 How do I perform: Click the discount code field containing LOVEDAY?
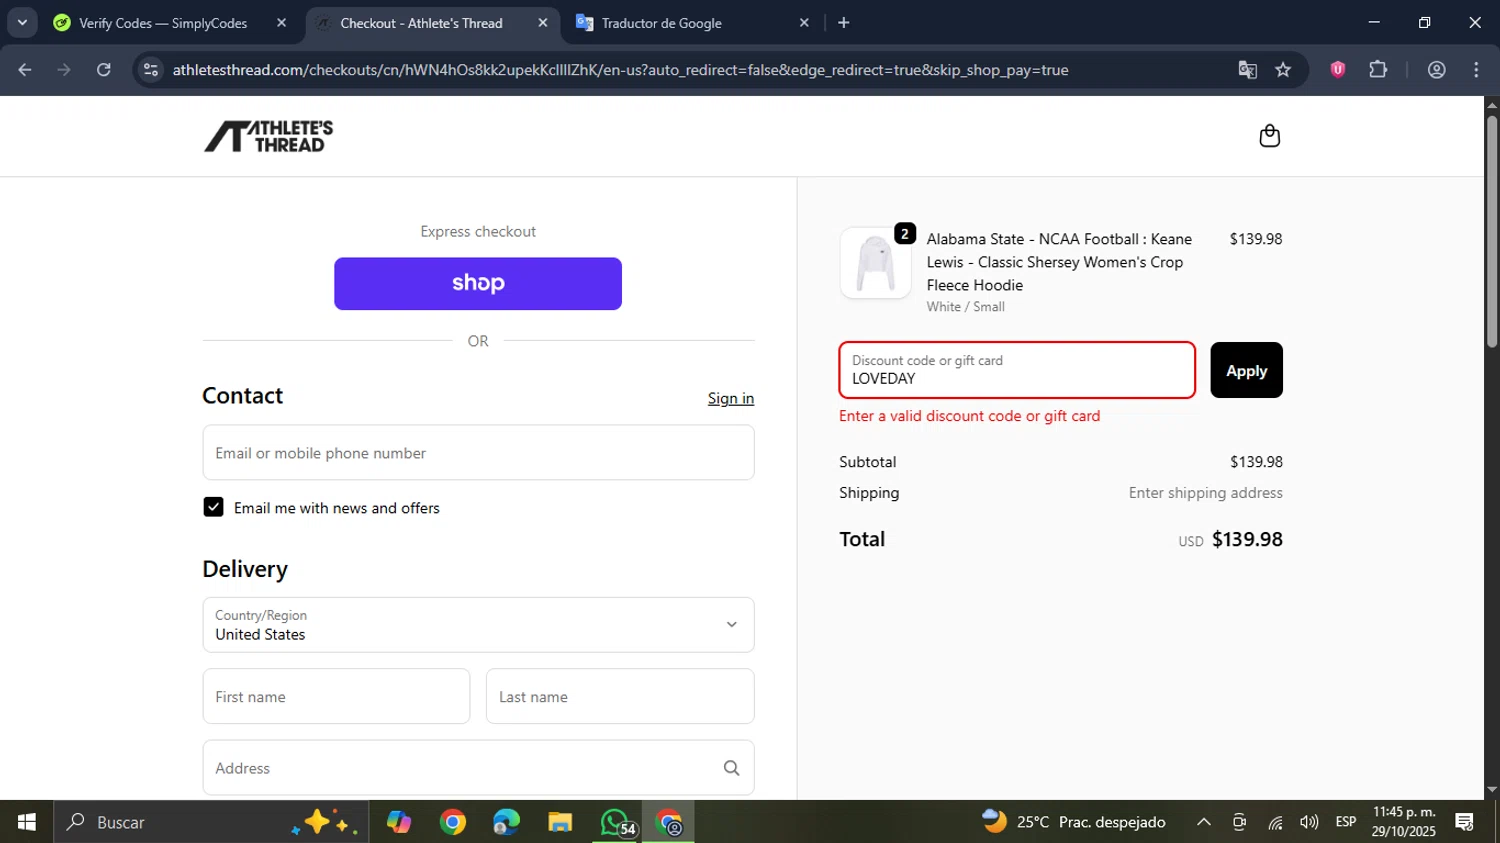coord(1017,370)
